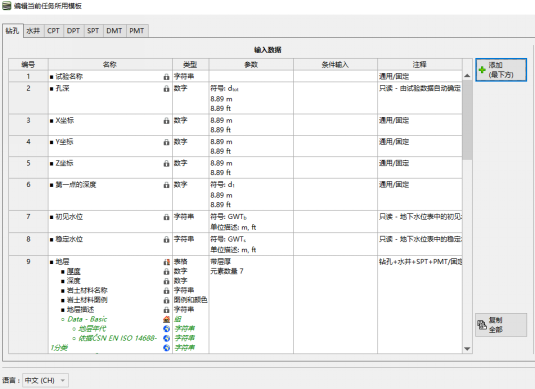This screenshot has height=389, width=535.
Task: Click the scrollbar down arrow
Action: (x=467, y=349)
